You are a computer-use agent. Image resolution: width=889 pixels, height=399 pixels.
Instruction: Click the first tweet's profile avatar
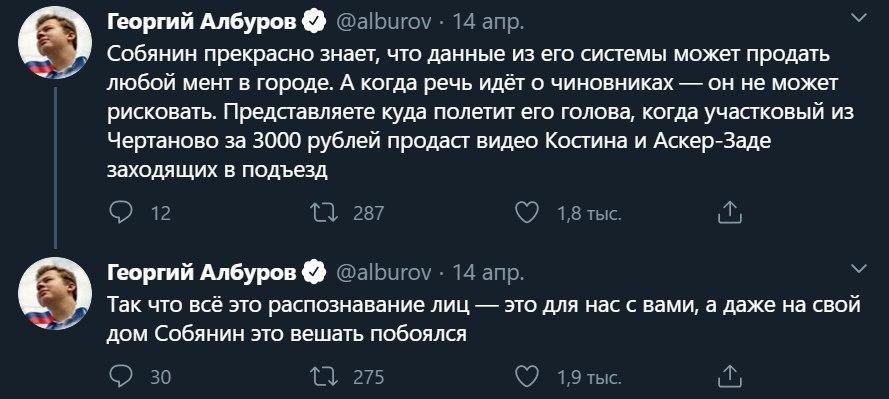[x=55, y=43]
